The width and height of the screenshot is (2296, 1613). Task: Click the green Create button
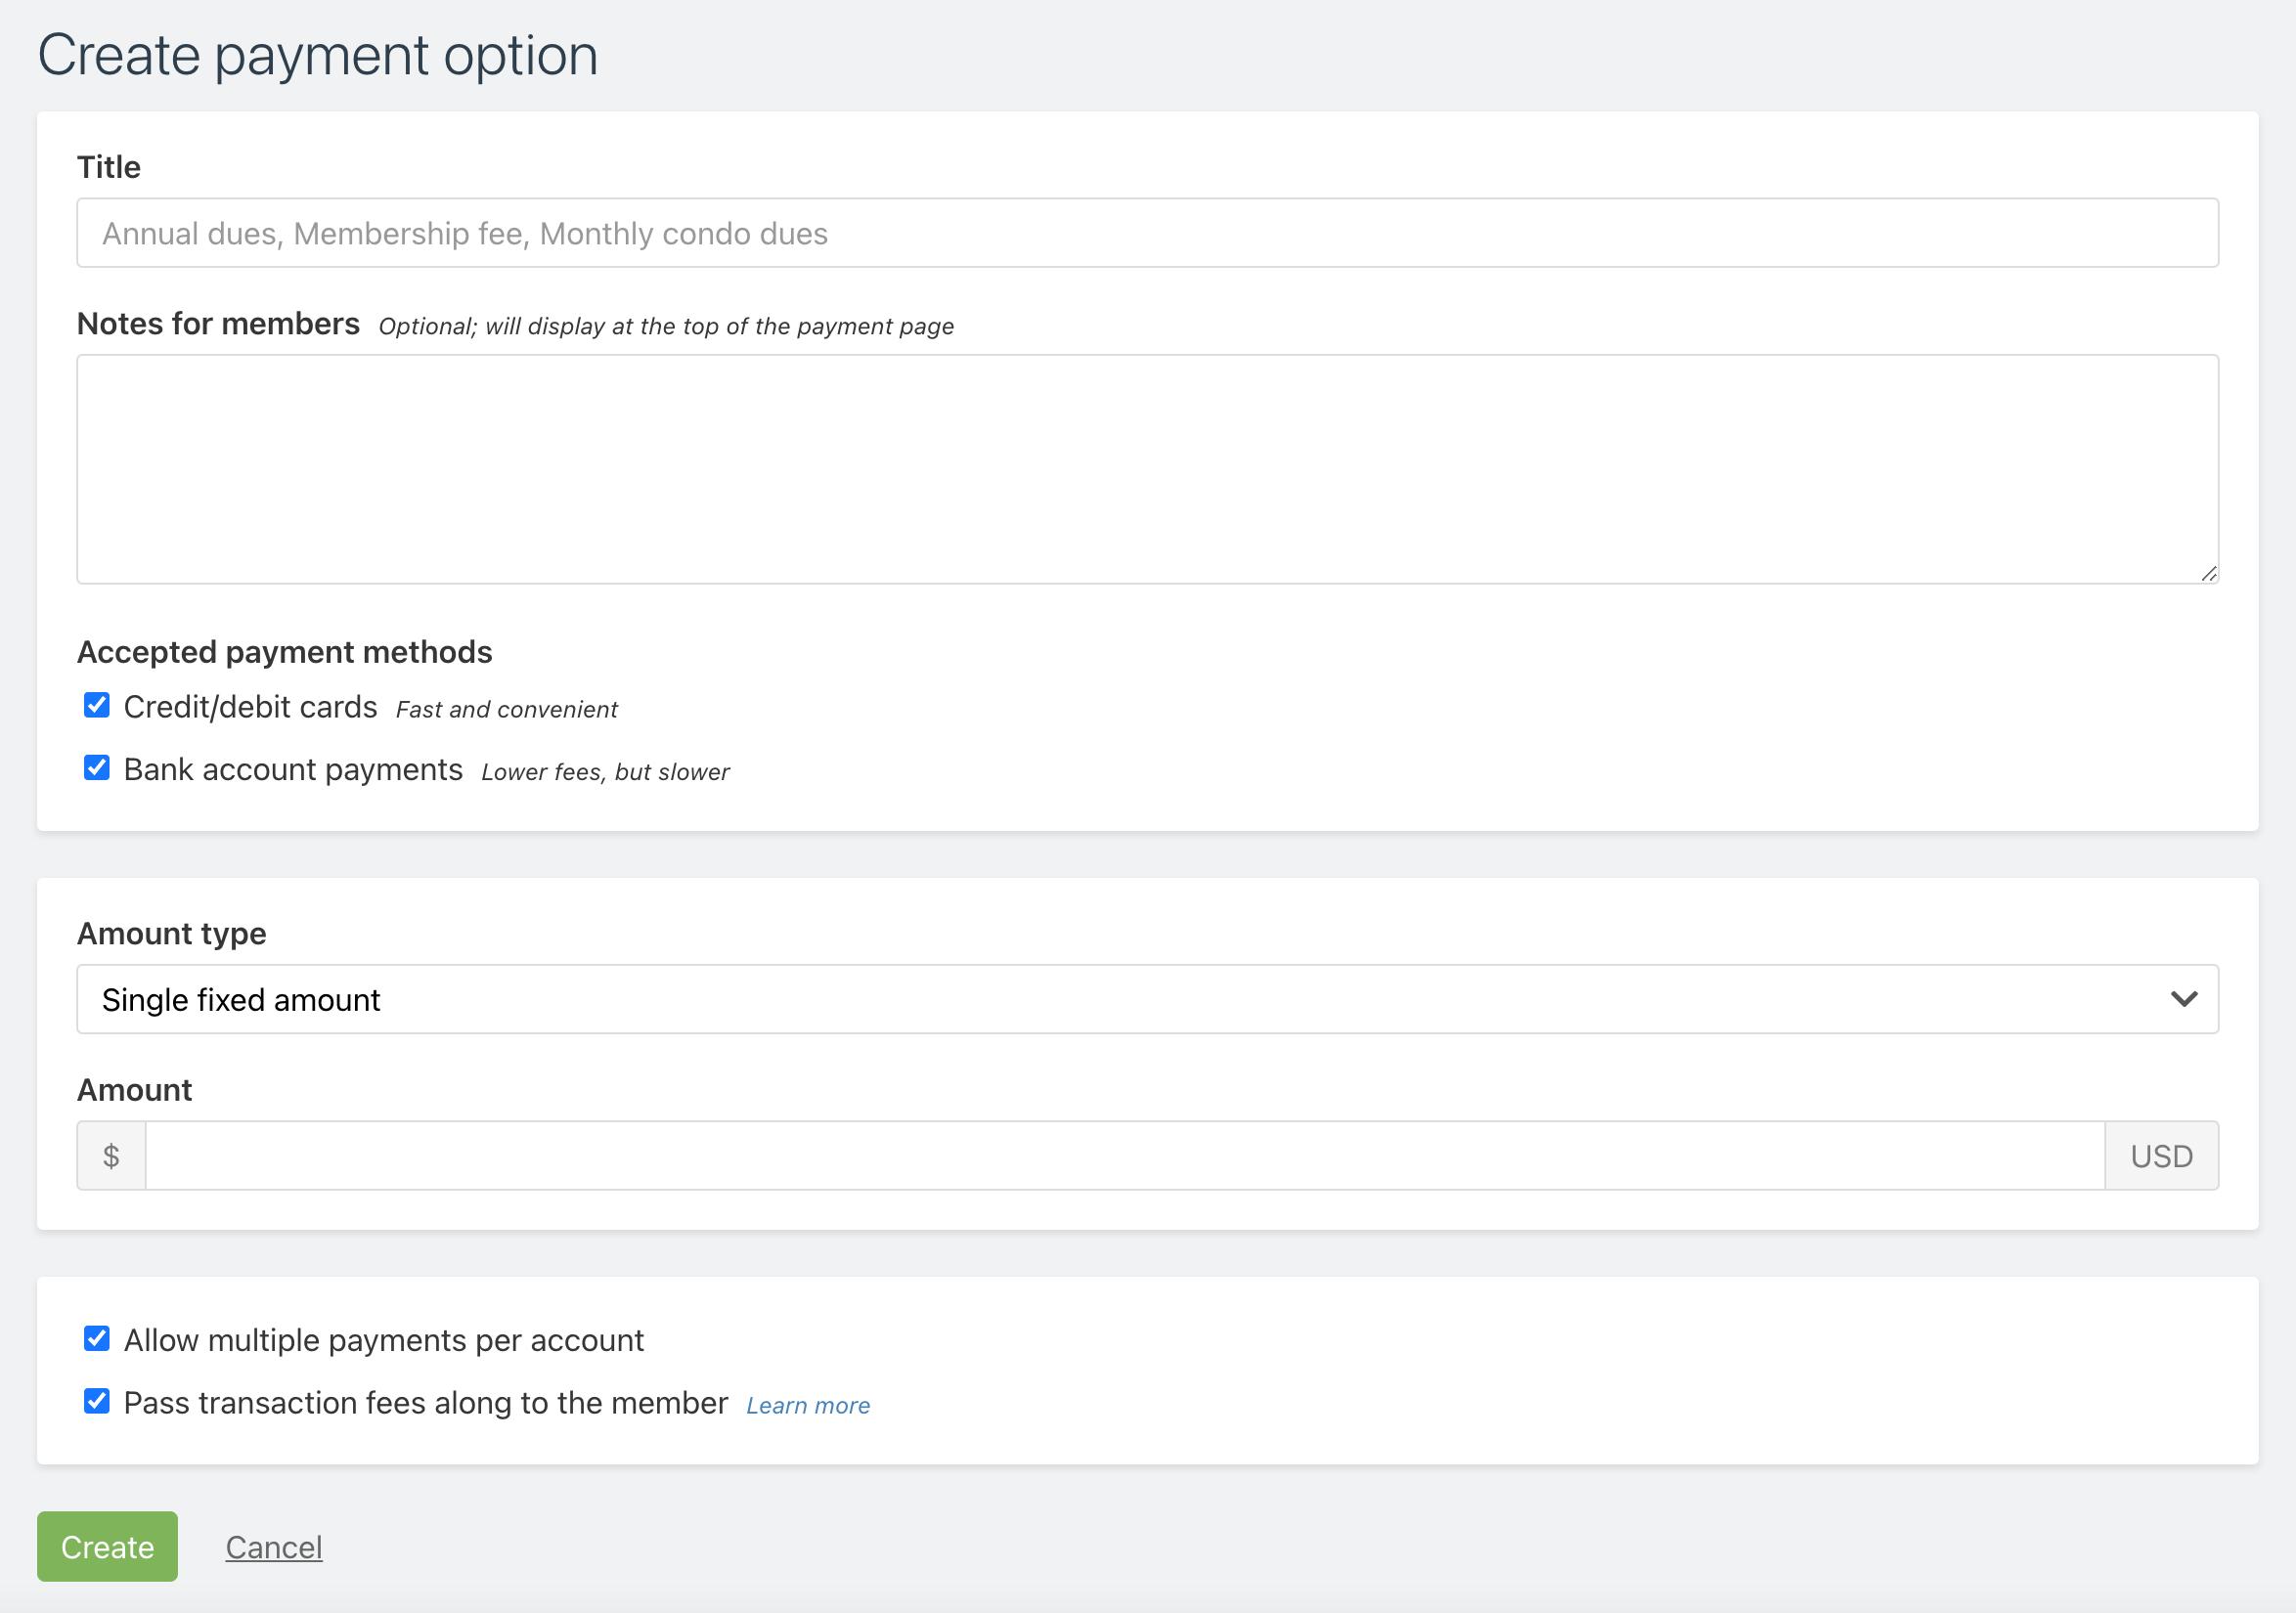coord(106,1546)
